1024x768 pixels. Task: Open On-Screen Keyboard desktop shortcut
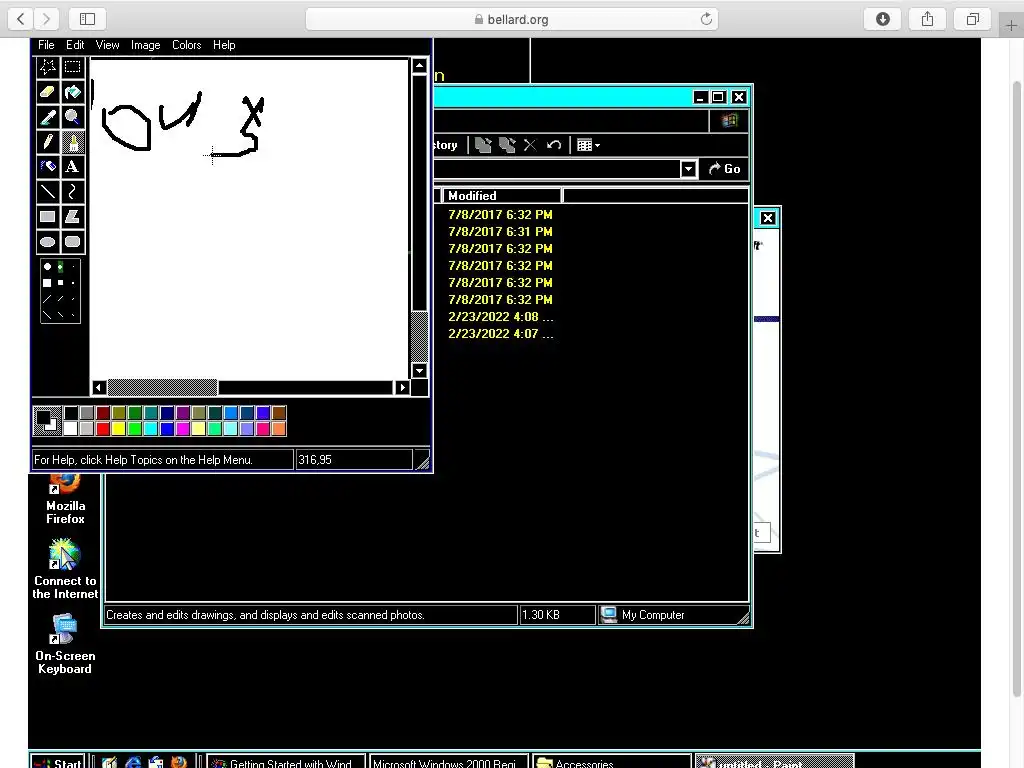65,644
